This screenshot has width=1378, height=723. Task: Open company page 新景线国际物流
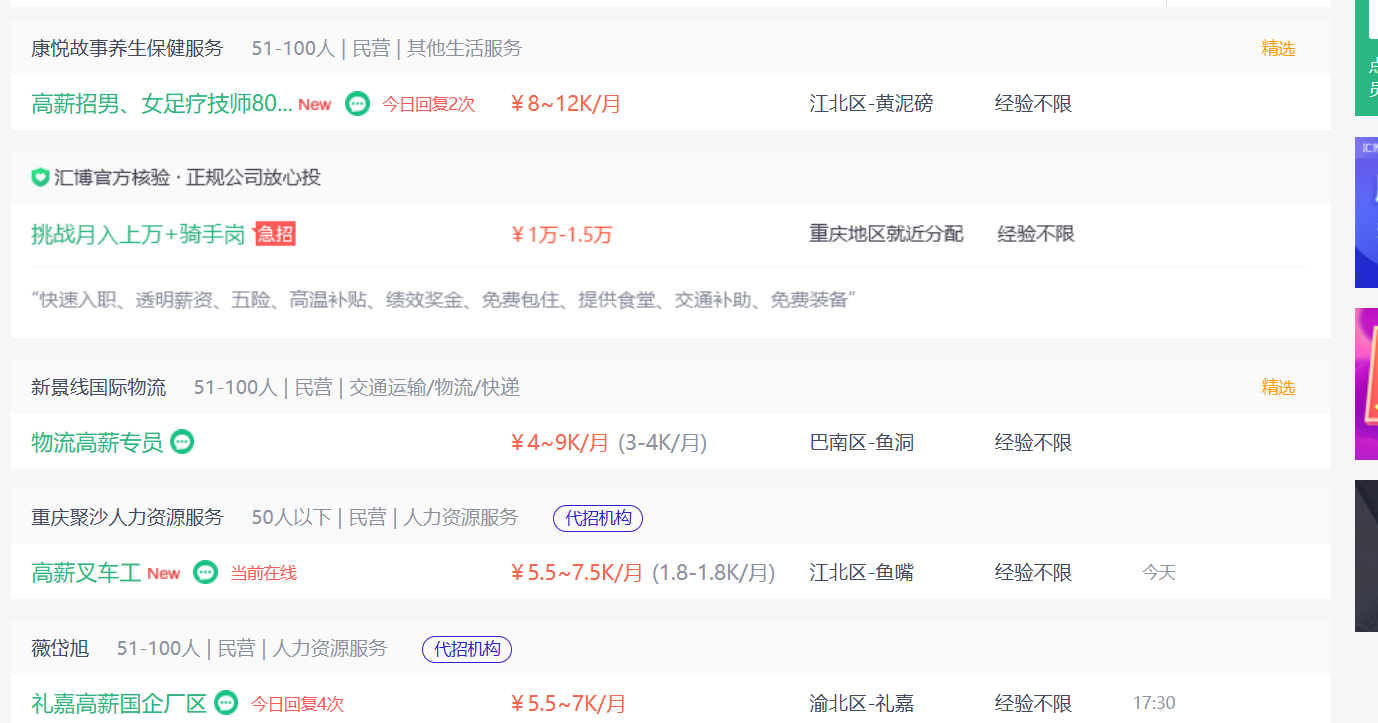click(99, 387)
